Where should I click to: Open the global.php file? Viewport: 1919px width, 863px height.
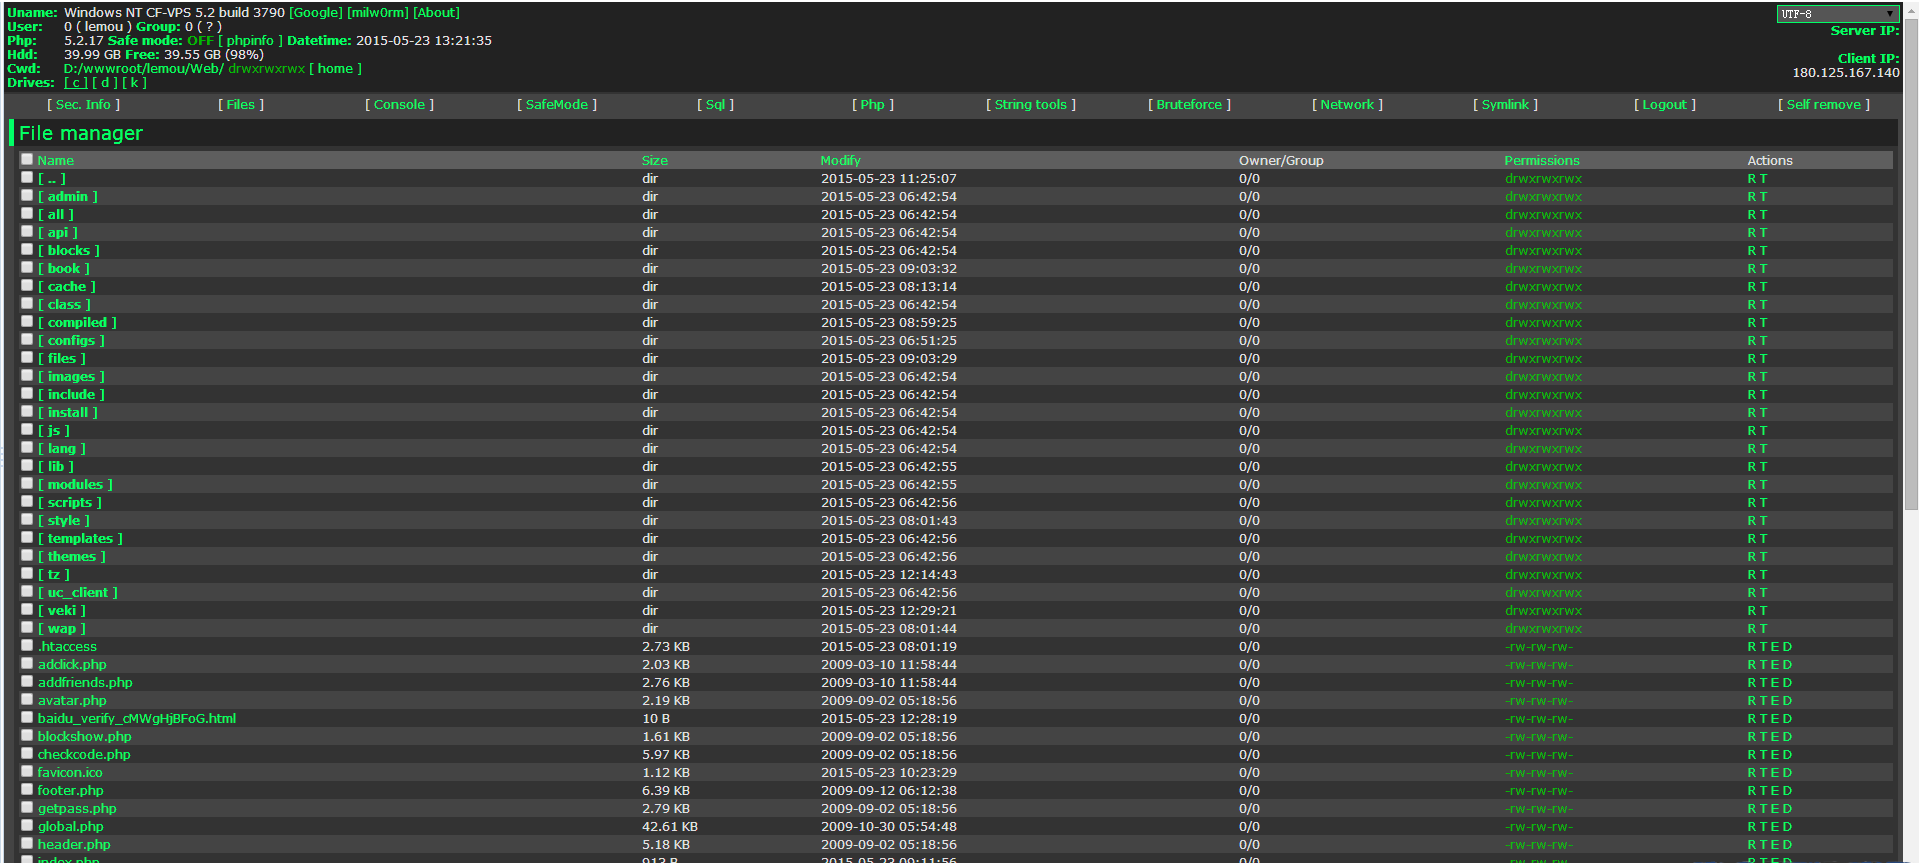70,826
